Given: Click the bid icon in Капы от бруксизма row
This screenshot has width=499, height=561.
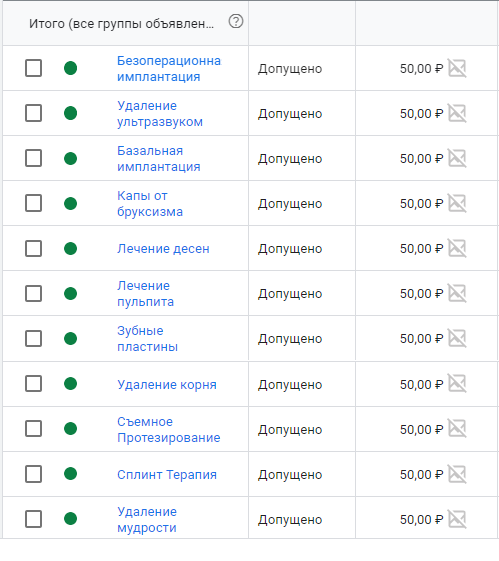Looking at the screenshot, I should pyautogui.click(x=458, y=203).
